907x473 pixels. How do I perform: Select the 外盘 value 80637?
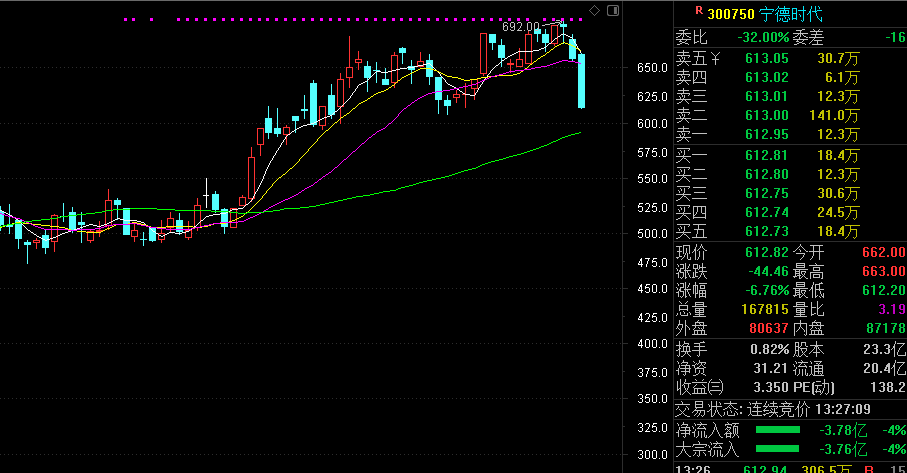768,328
